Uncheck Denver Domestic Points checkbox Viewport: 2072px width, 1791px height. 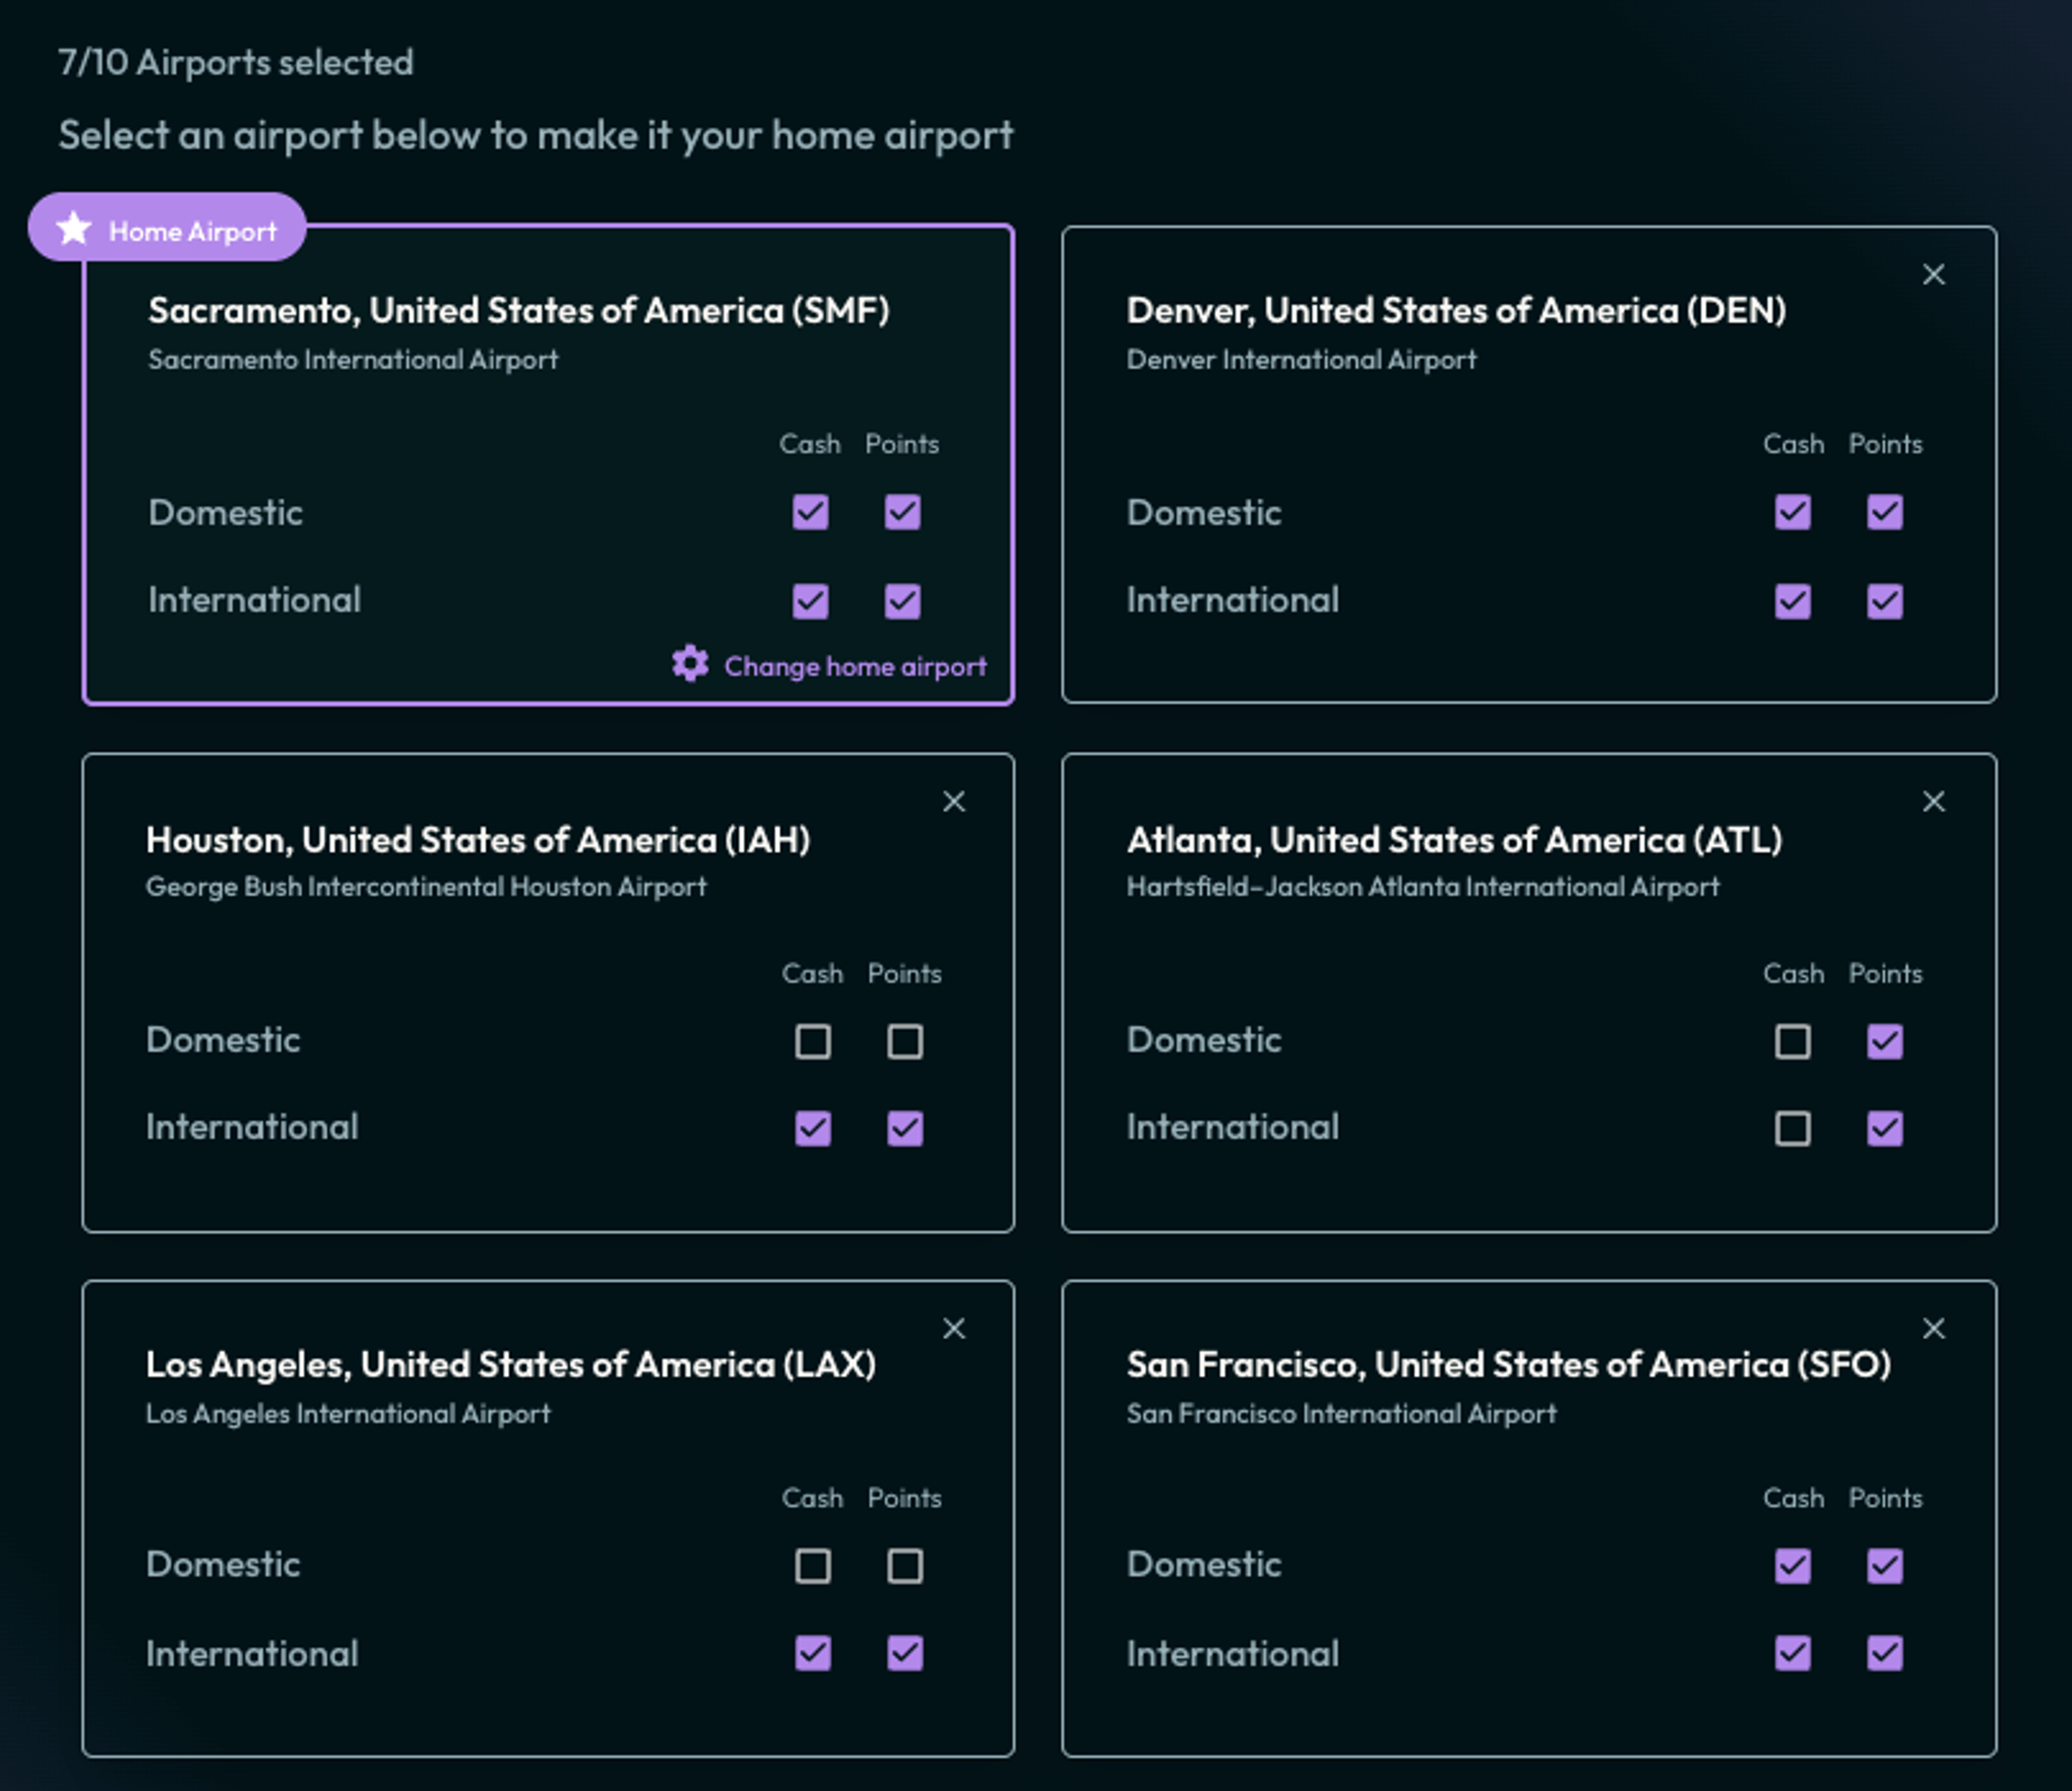pyautogui.click(x=1884, y=512)
